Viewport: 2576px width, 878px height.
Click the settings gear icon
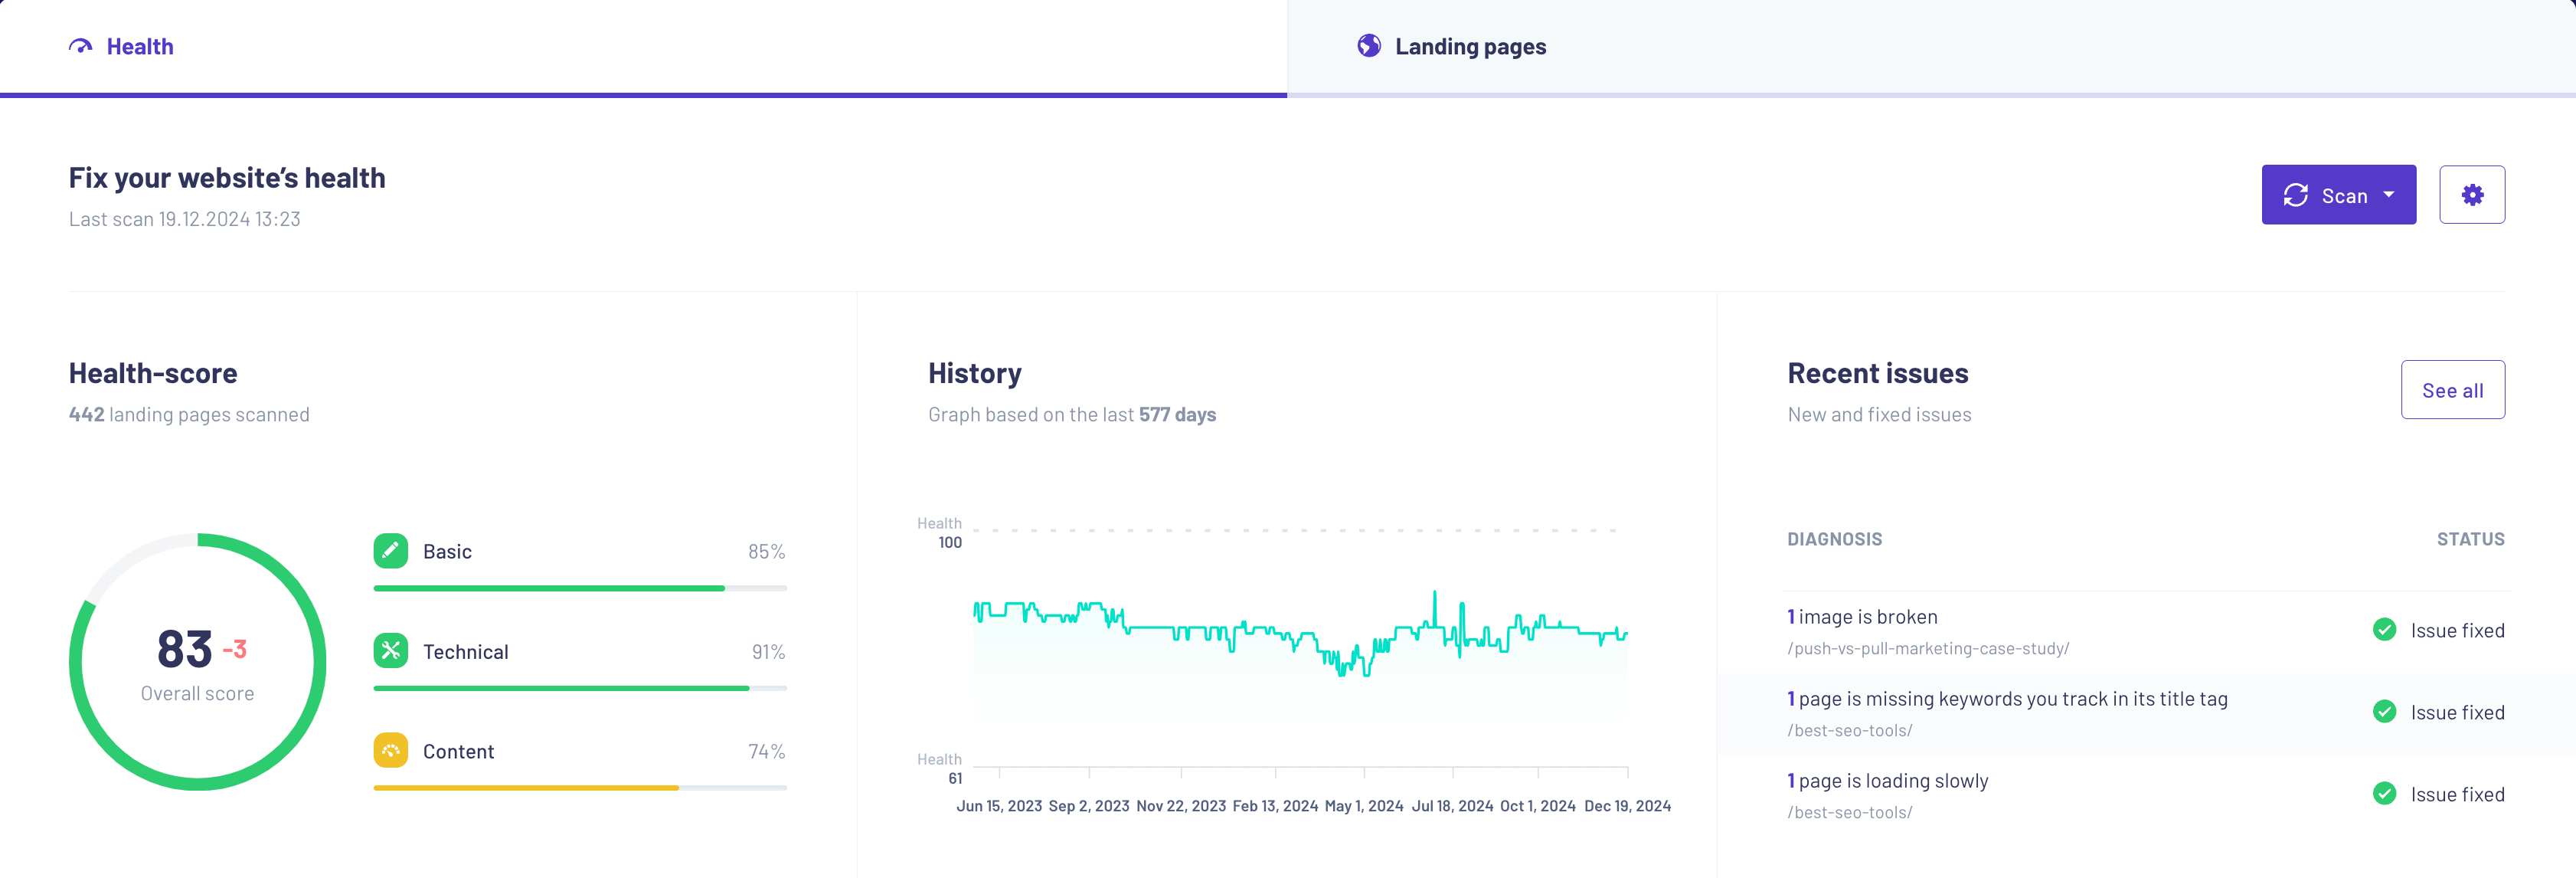click(2471, 194)
